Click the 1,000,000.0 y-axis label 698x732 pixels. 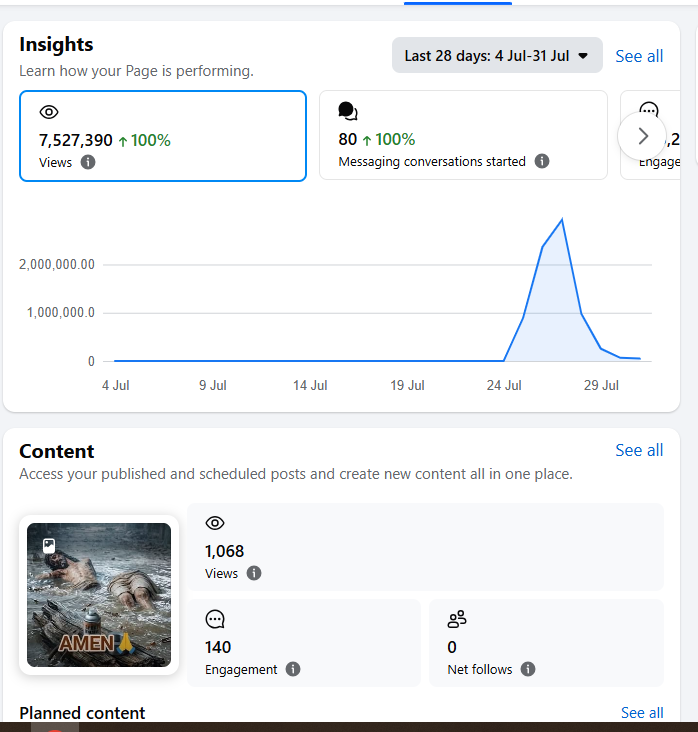coord(61,312)
